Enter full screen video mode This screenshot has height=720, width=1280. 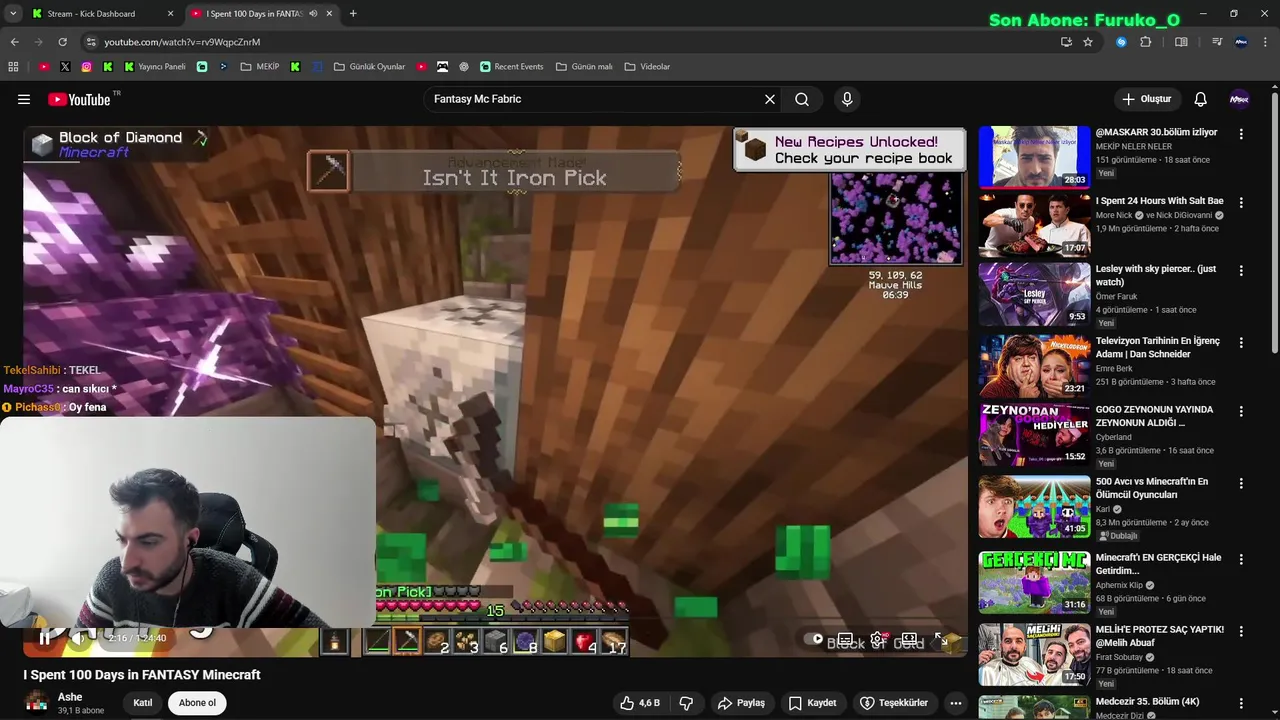point(941,639)
